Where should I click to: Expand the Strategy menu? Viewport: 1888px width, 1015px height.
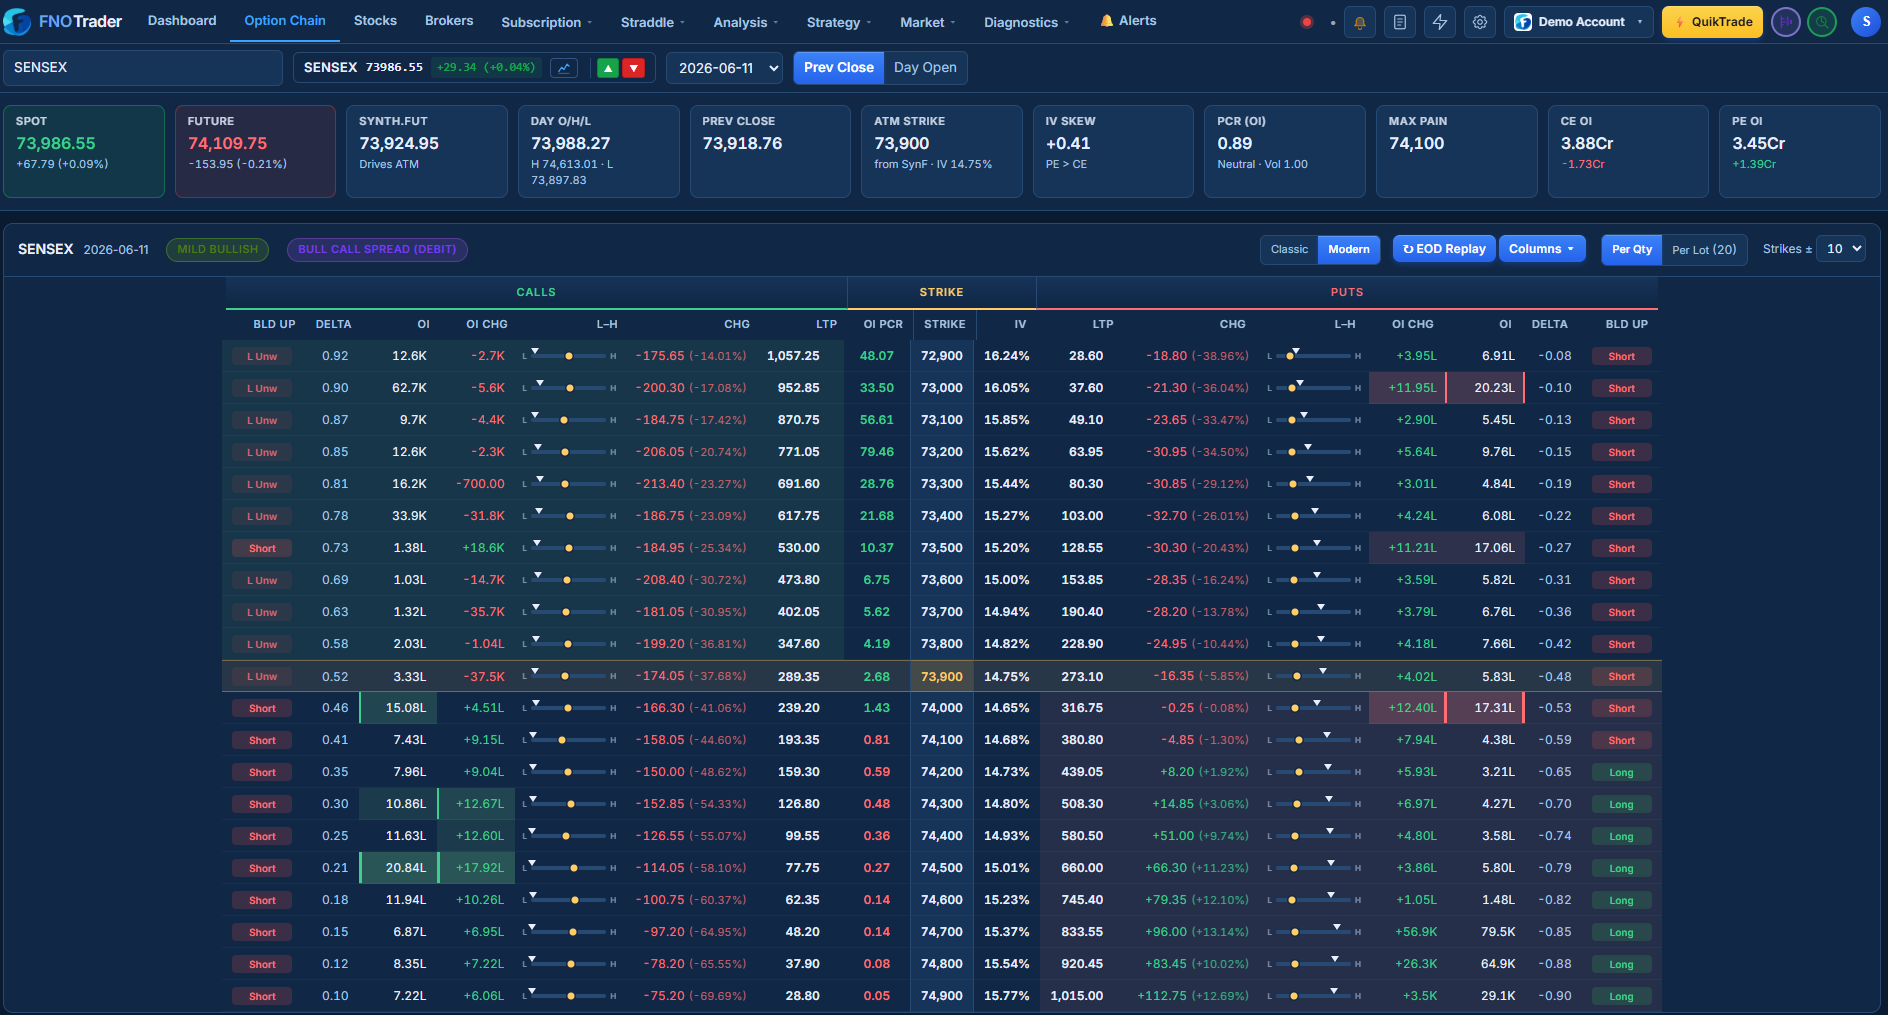click(839, 22)
